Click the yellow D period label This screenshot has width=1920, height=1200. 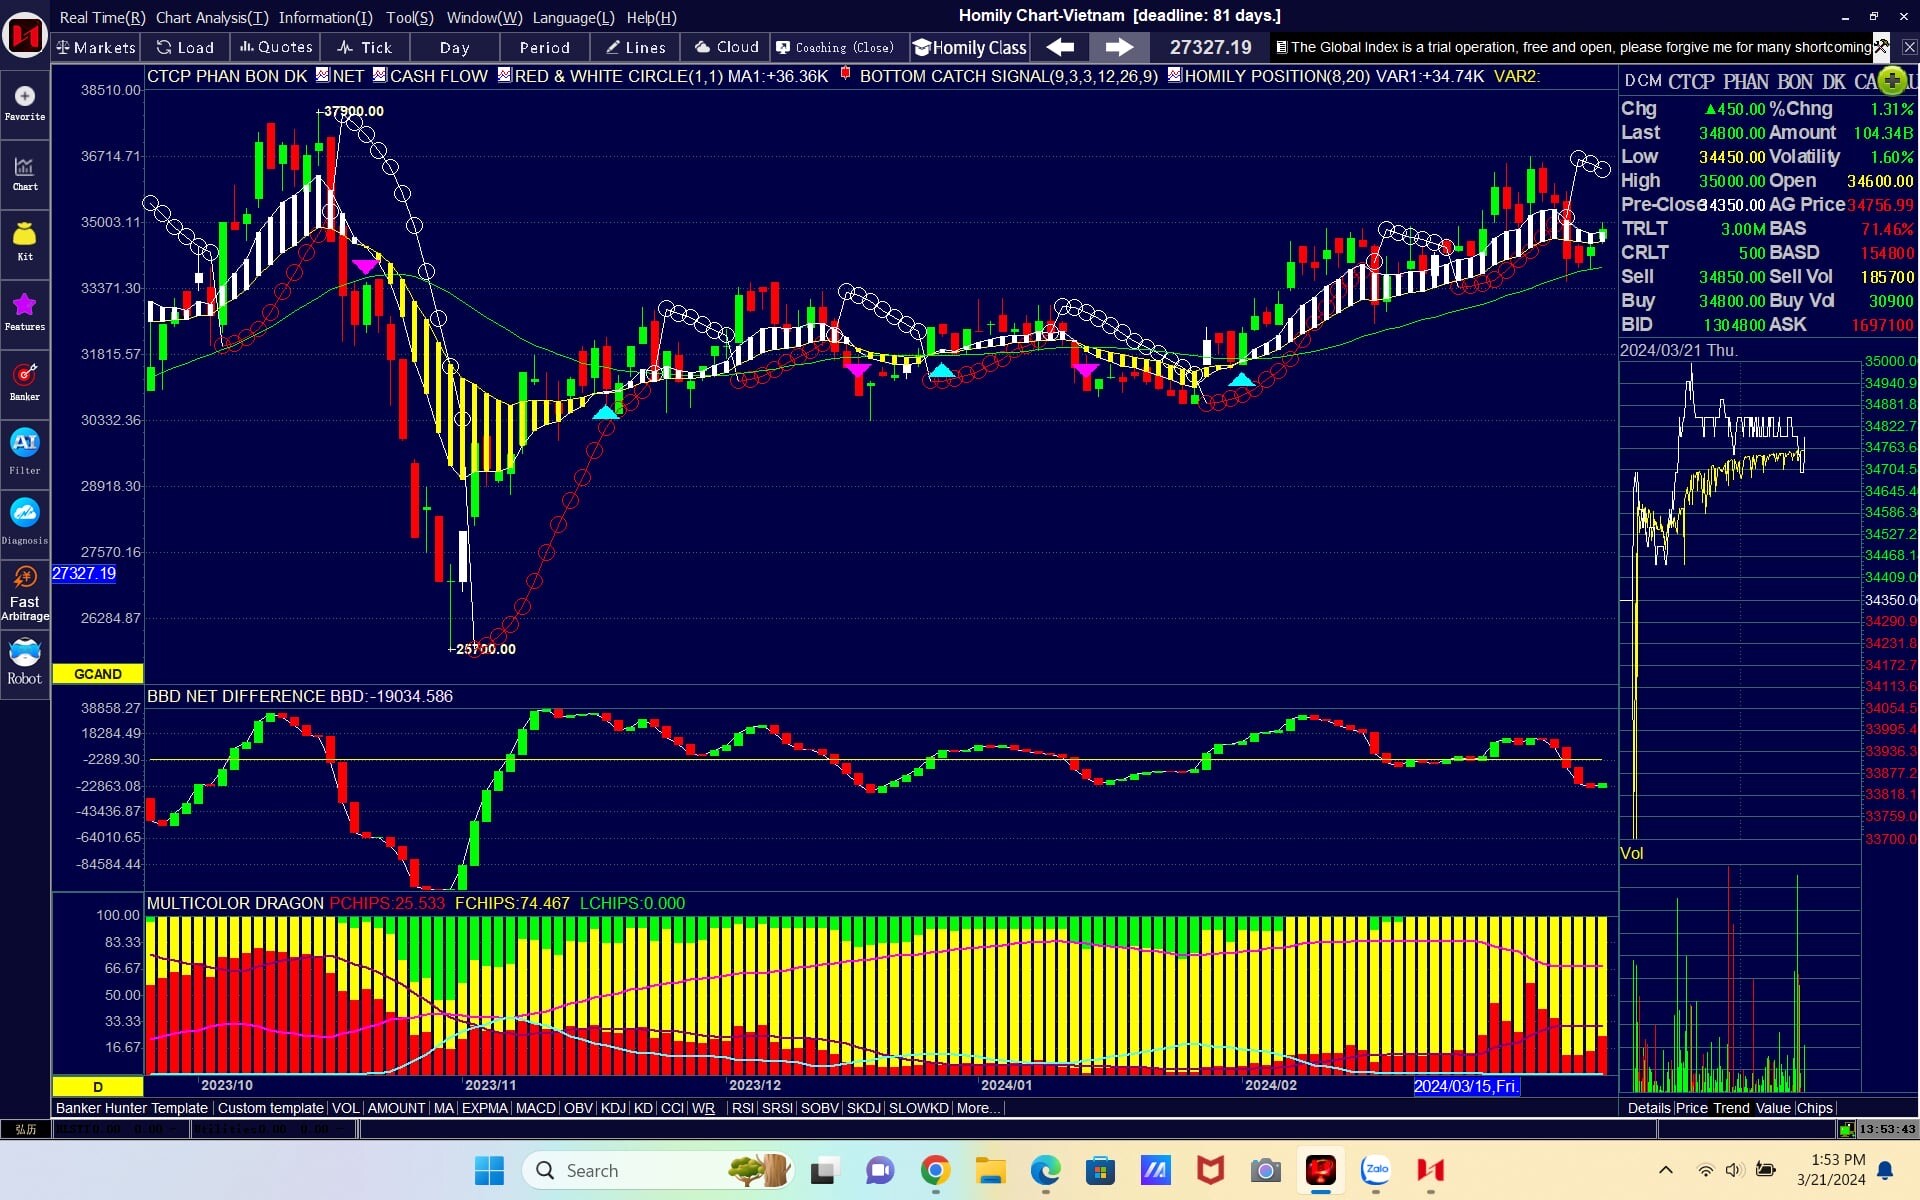click(x=97, y=1087)
